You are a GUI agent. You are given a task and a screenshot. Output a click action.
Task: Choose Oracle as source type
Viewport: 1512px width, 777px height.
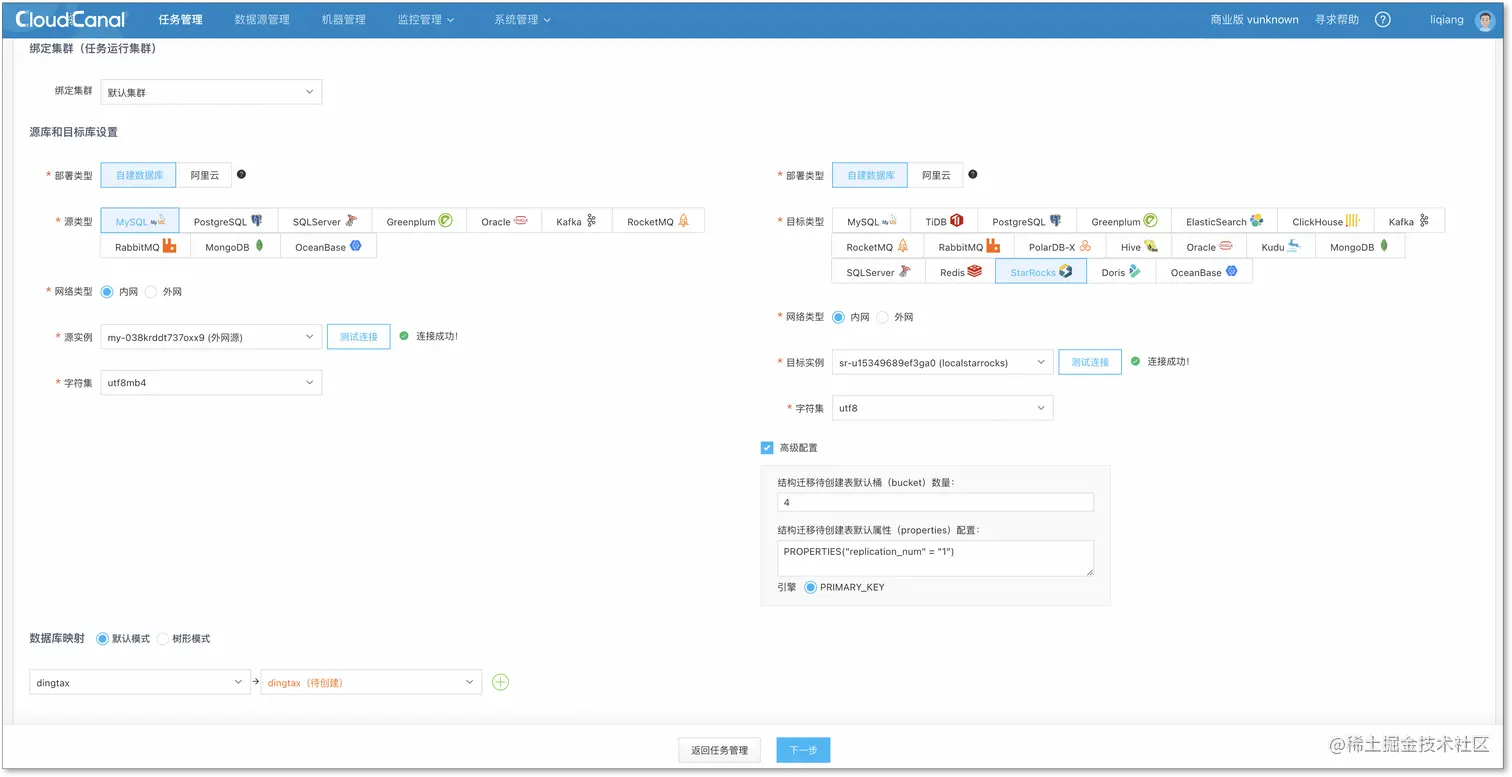pos(504,221)
